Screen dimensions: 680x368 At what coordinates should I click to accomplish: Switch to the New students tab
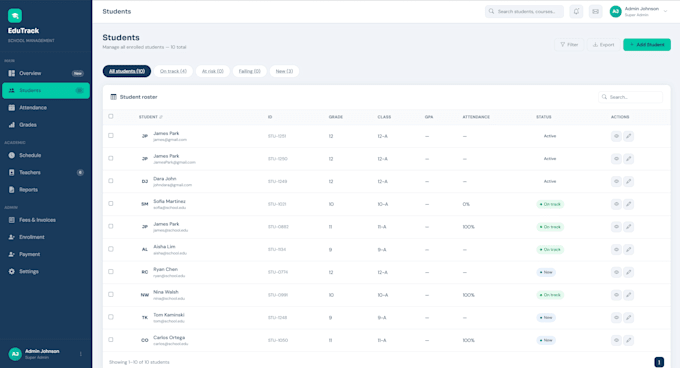tap(284, 71)
